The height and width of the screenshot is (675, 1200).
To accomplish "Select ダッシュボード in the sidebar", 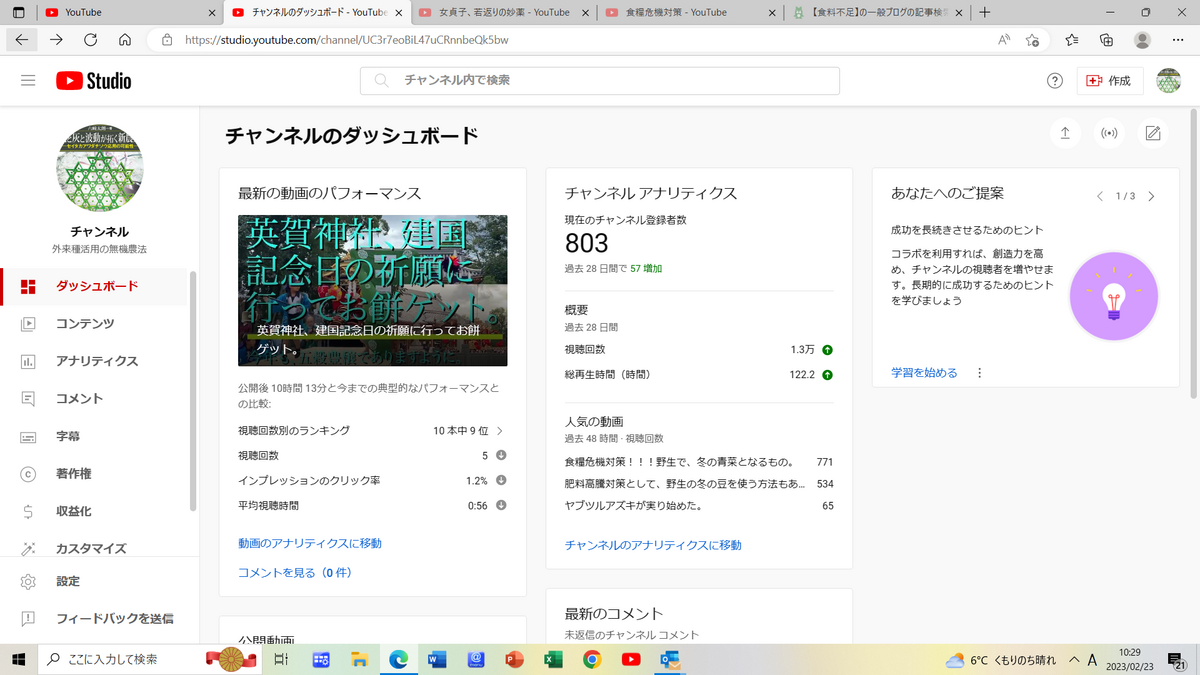I will (94, 286).
